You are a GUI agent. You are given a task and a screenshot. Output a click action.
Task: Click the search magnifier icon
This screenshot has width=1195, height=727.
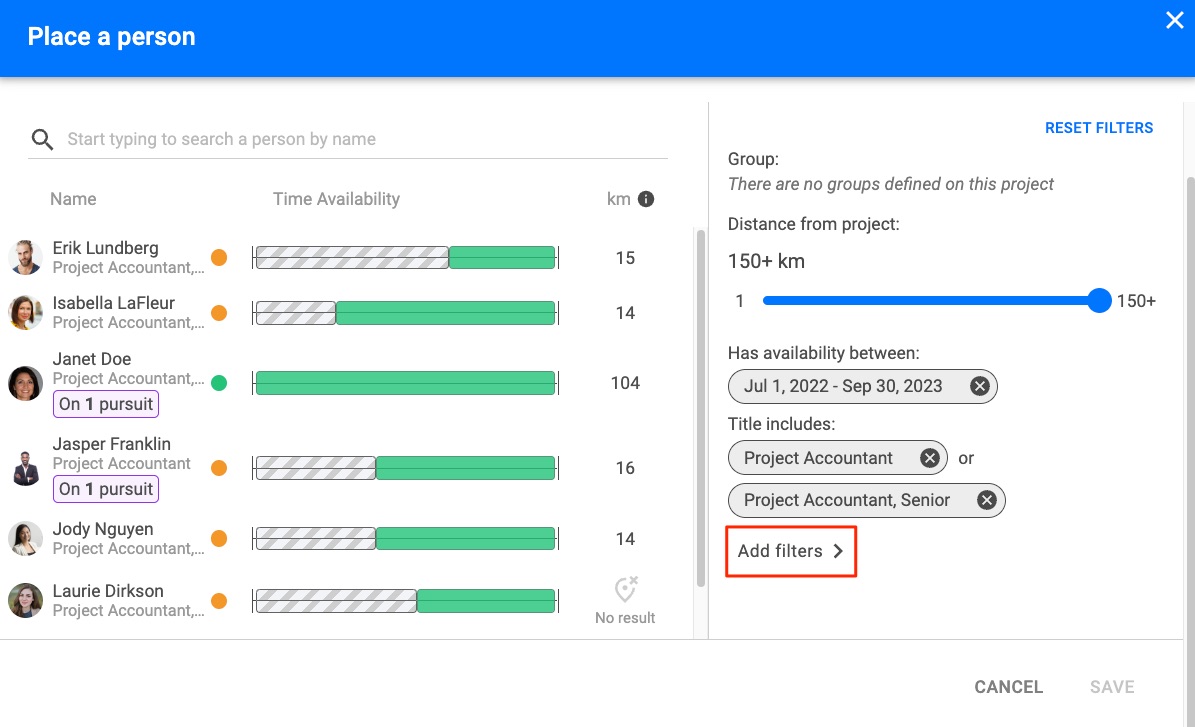click(x=42, y=139)
